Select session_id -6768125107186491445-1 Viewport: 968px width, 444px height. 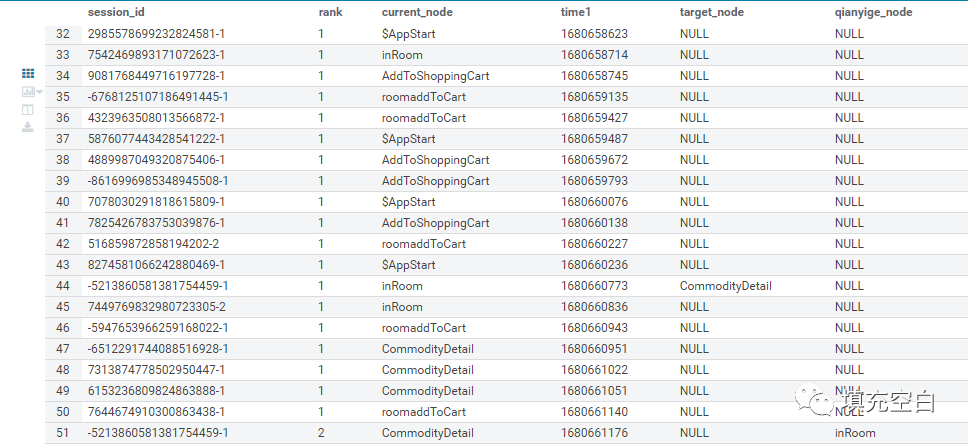(158, 97)
